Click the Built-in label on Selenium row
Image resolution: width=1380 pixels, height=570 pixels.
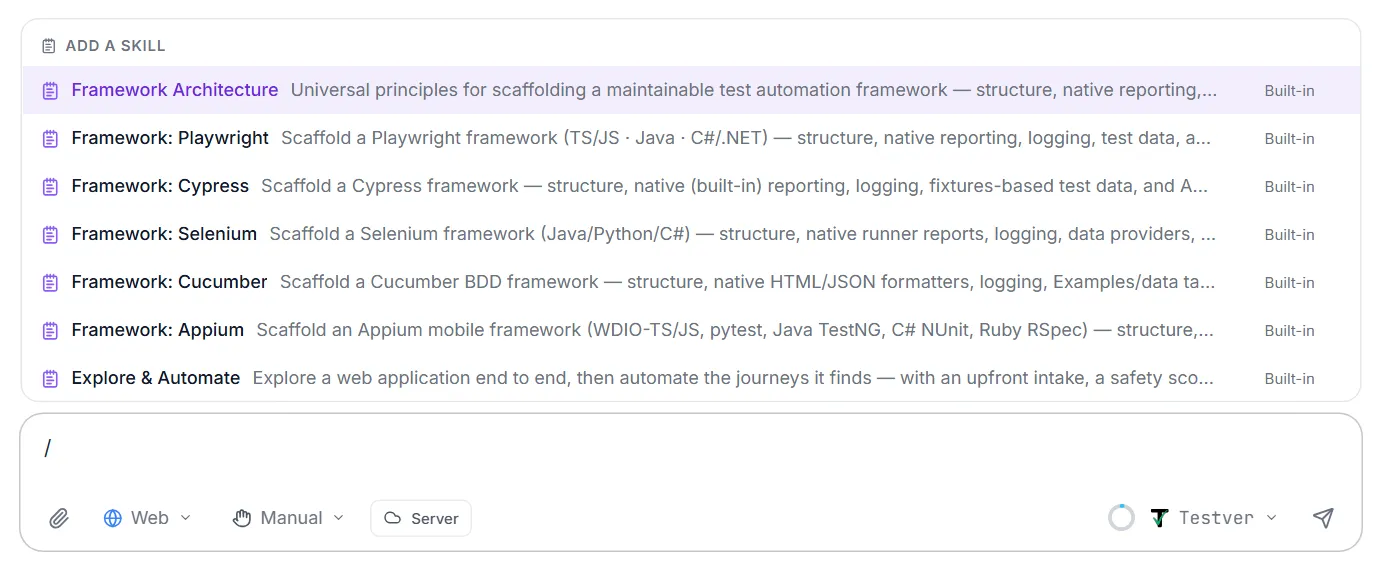coord(1289,235)
